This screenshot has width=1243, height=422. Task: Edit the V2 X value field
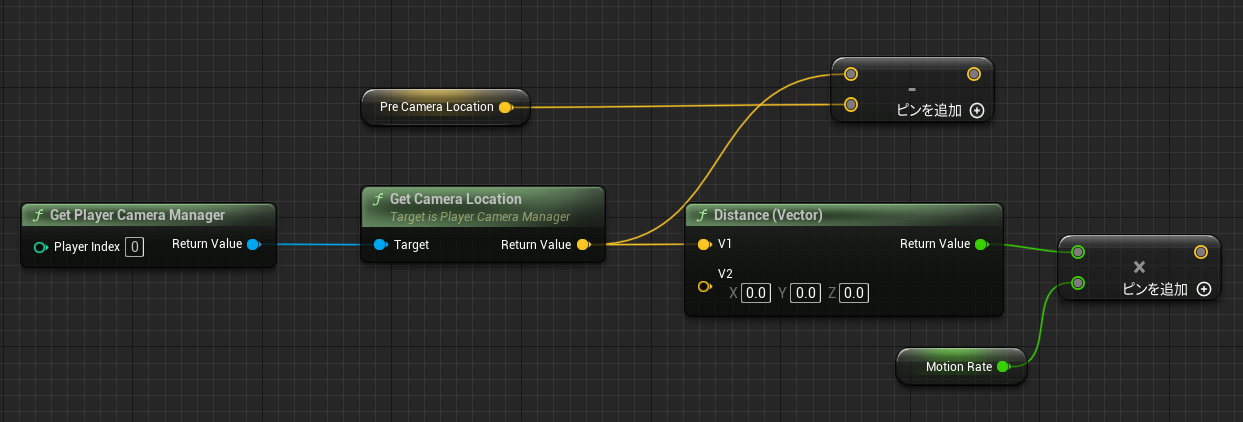tap(756, 293)
